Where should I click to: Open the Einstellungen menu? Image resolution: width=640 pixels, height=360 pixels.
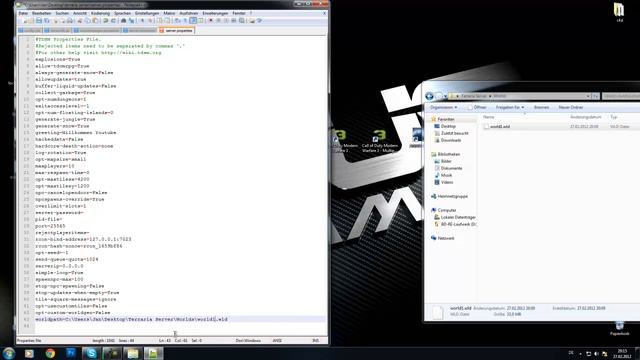[147, 13]
